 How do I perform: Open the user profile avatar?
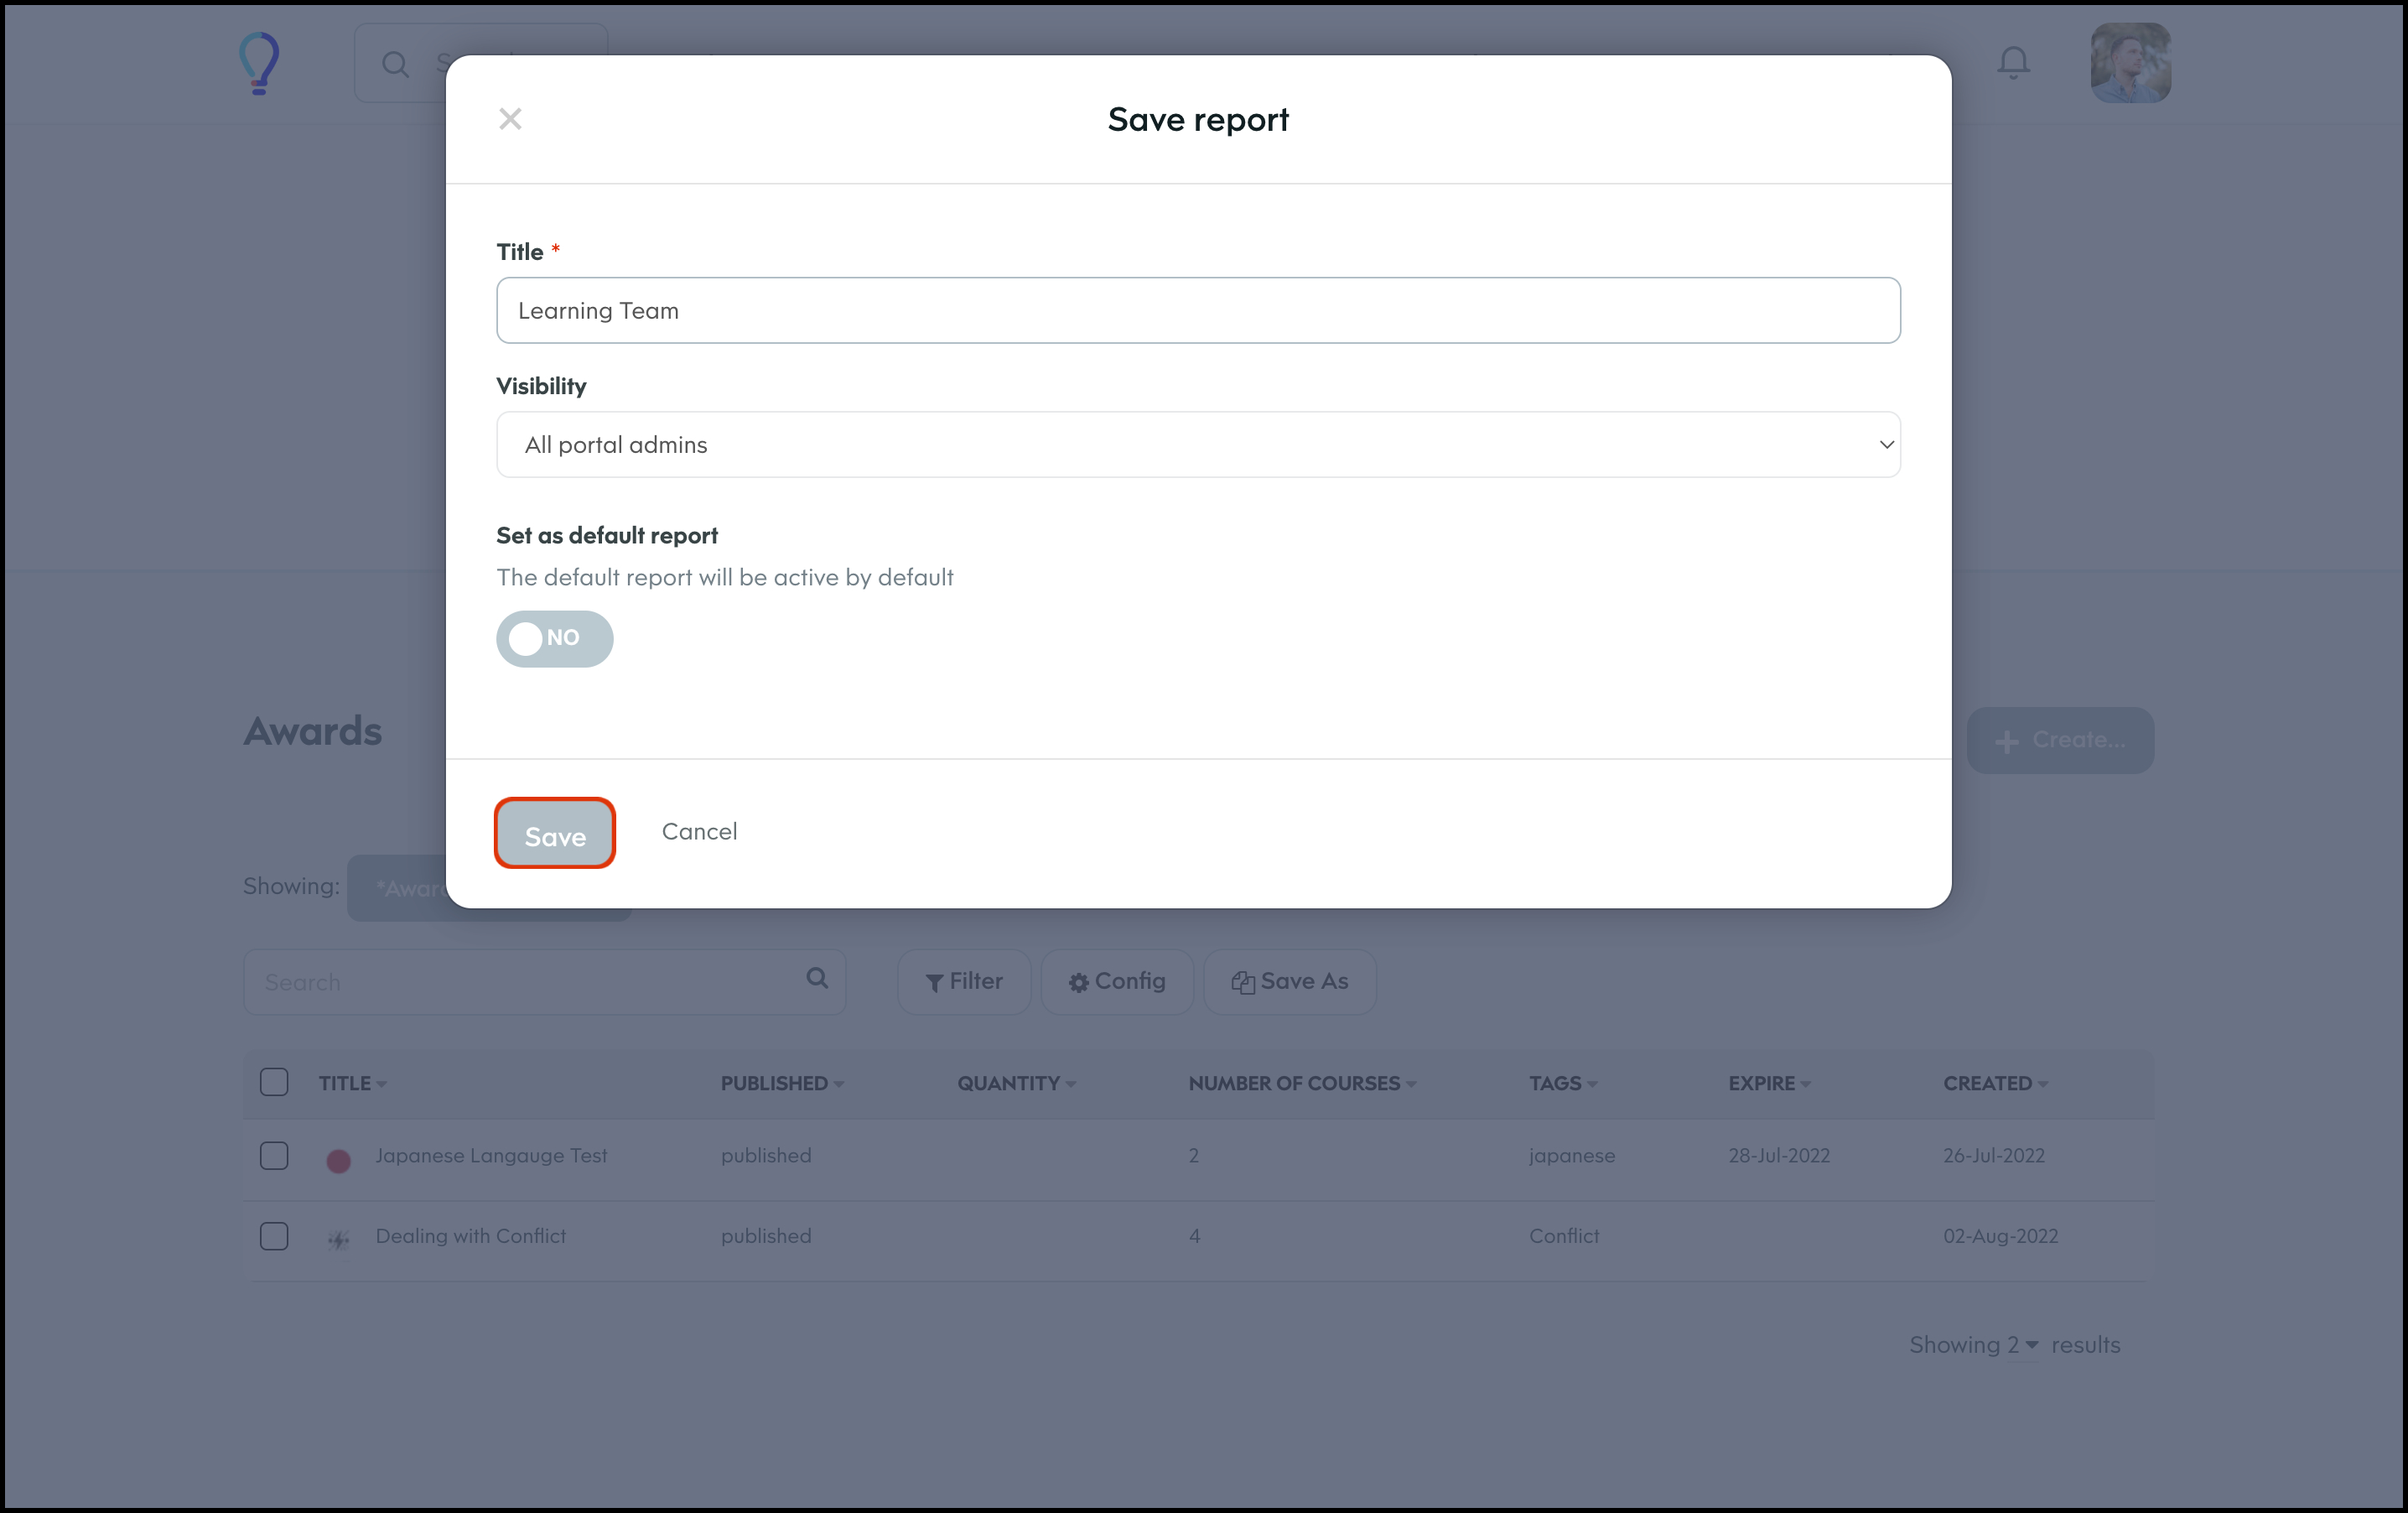pyautogui.click(x=2130, y=63)
